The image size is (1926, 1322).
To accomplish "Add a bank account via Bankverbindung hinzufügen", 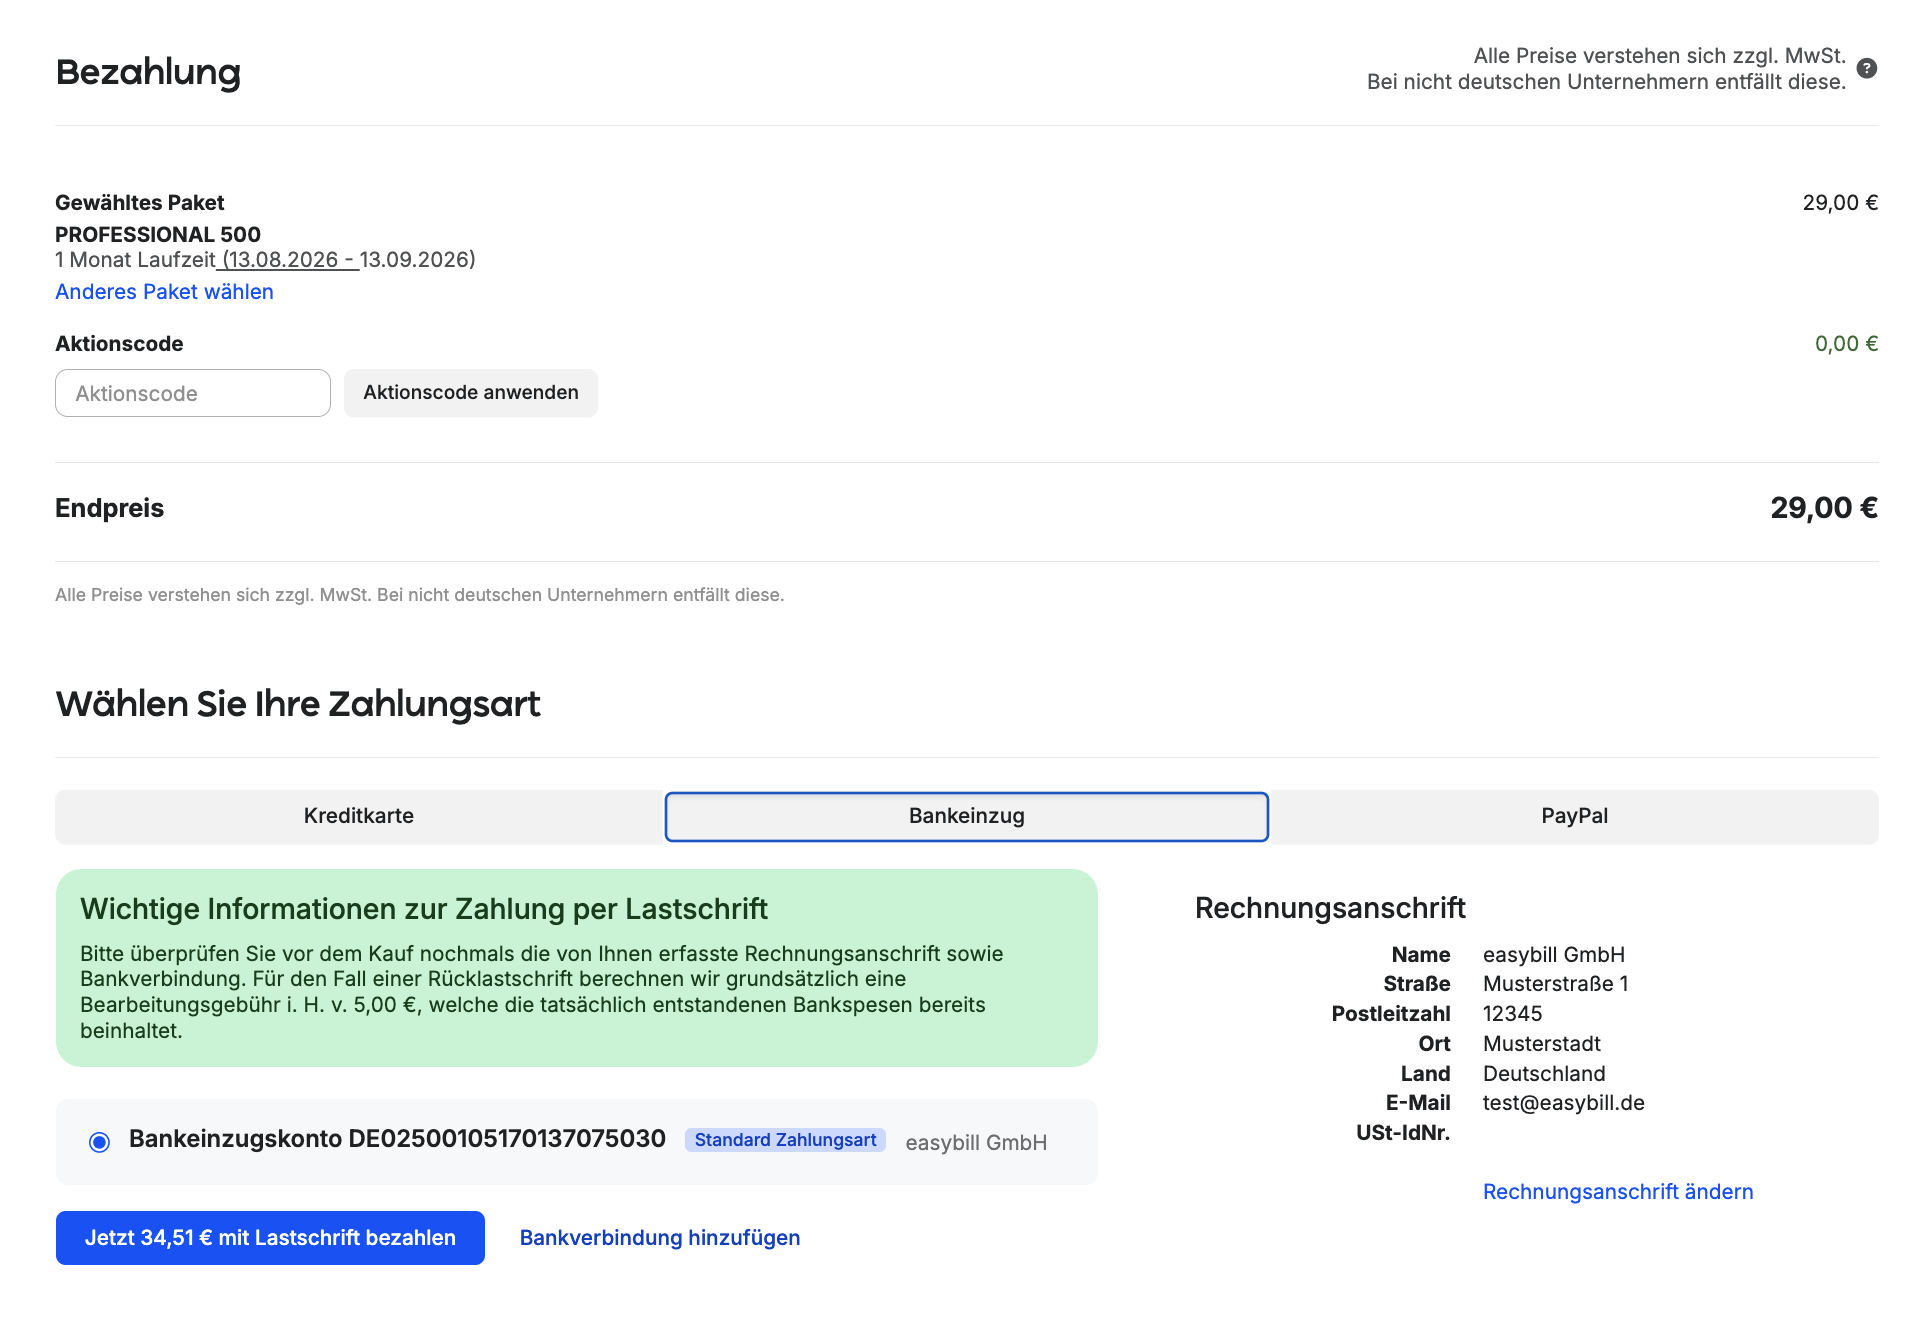I will [x=660, y=1238].
